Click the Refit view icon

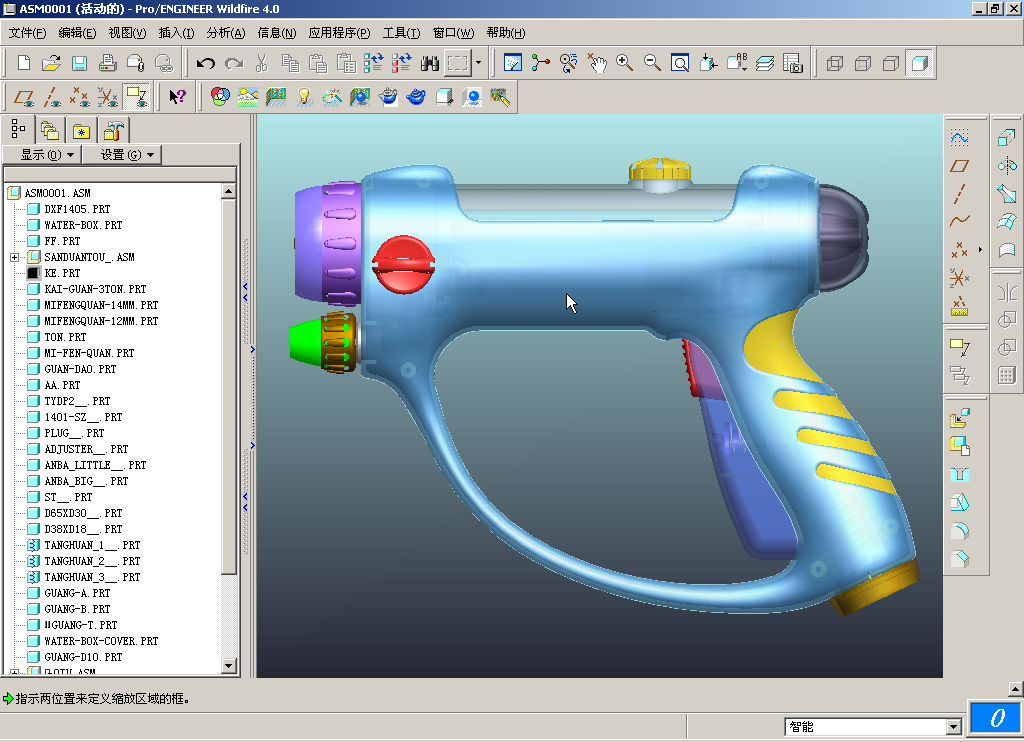click(x=680, y=63)
